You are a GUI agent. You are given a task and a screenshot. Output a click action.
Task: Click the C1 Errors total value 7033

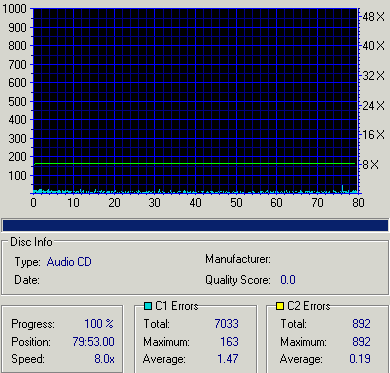[226, 324]
